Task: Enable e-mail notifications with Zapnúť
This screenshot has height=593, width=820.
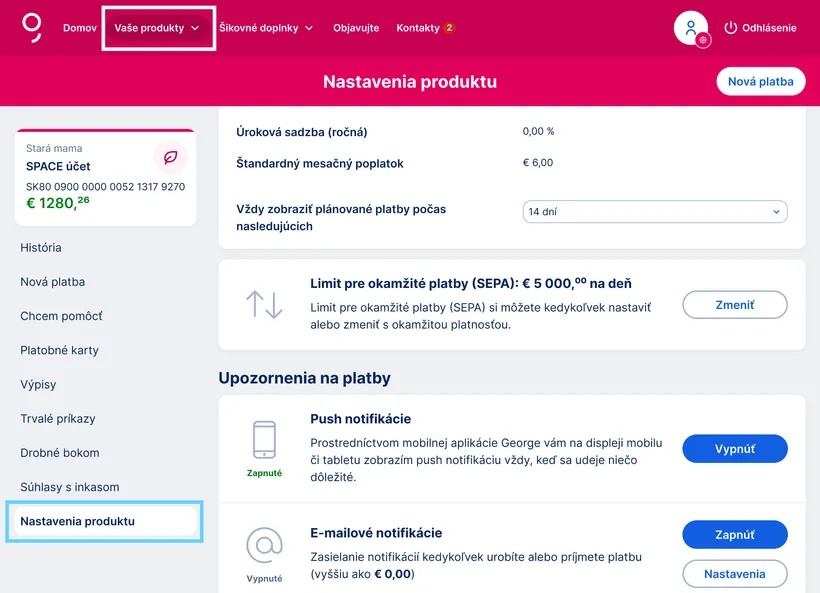Action: pos(734,535)
